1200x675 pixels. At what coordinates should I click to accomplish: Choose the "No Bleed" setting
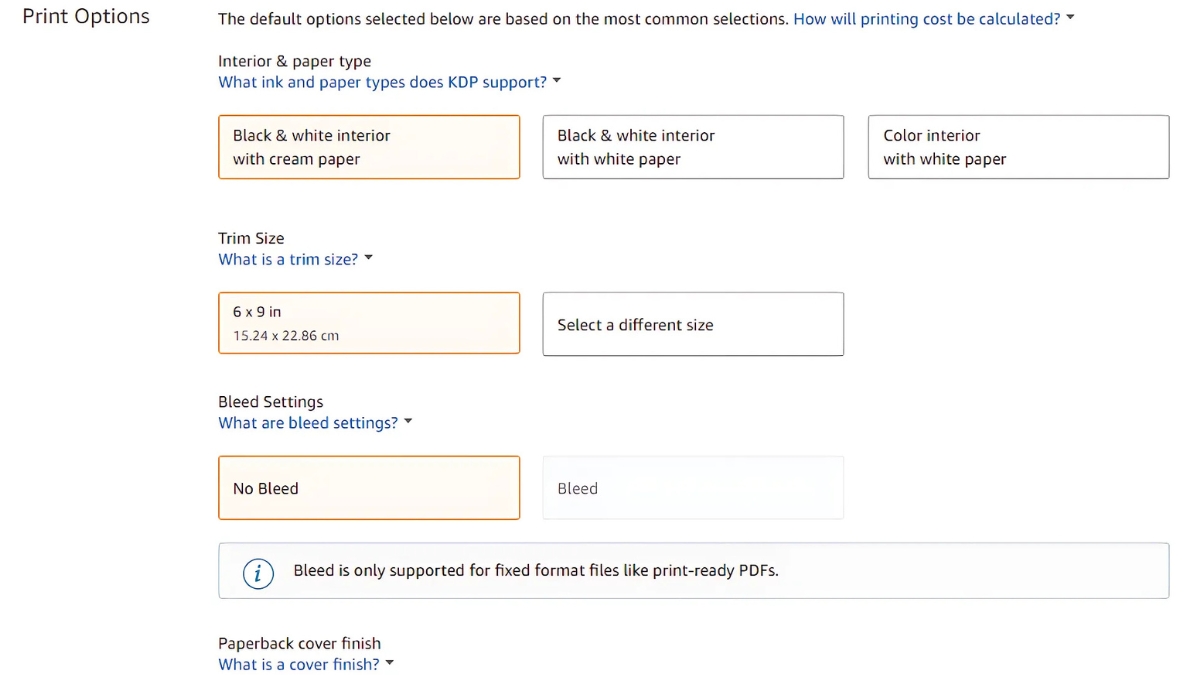[x=368, y=487]
